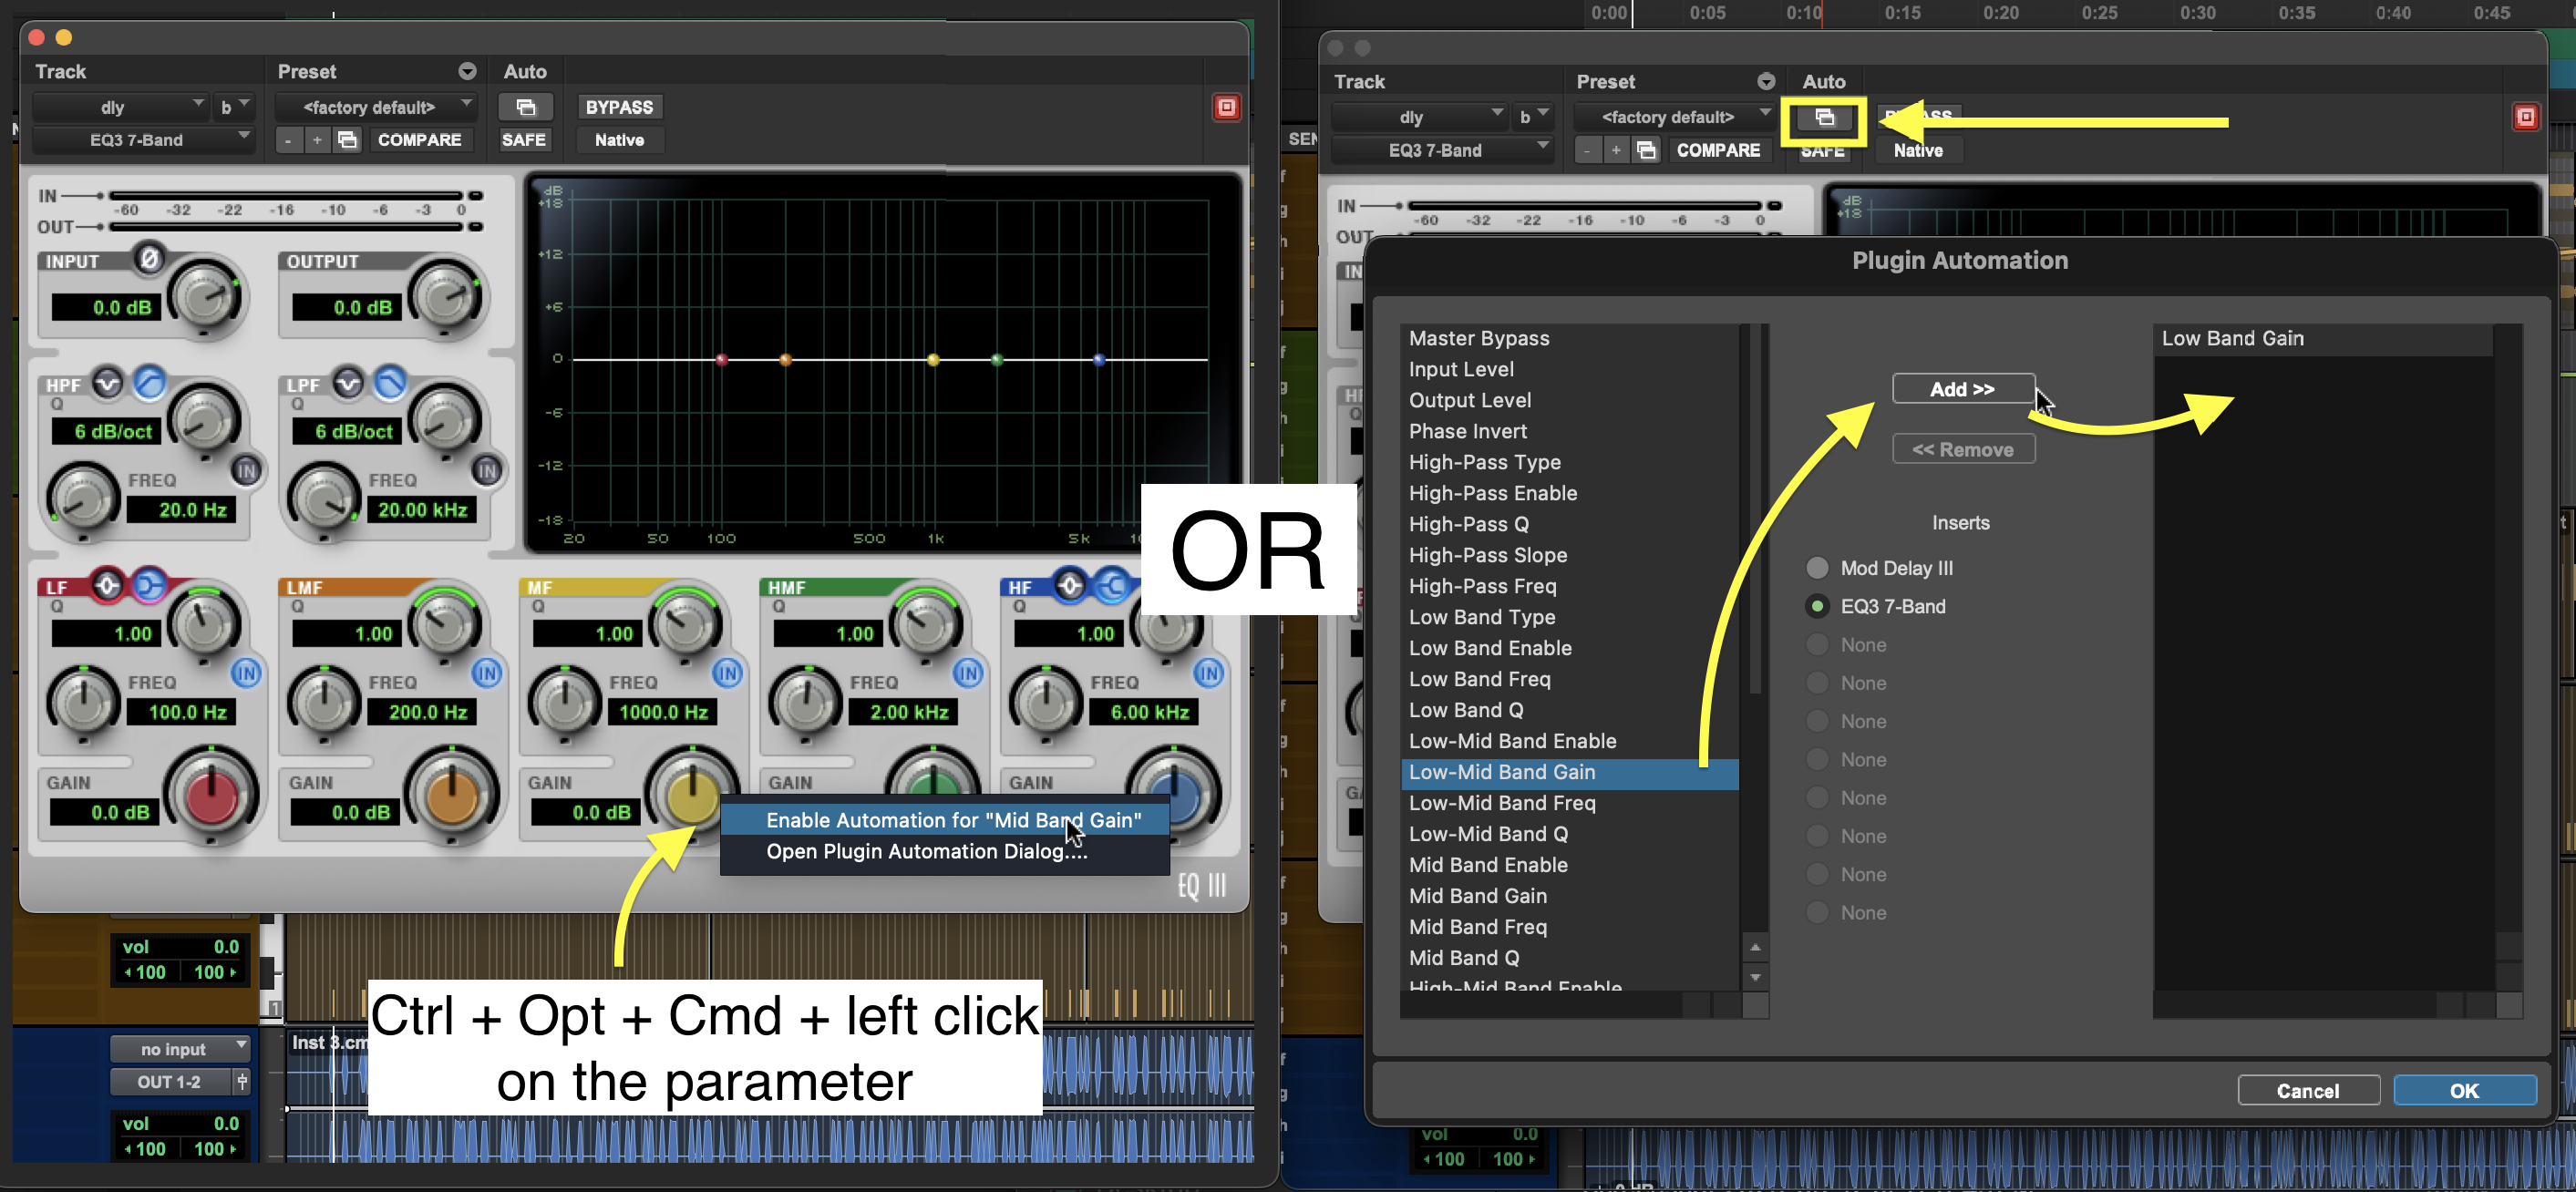
Task: Click 0:20 mark on timeline ruler
Action: pyautogui.click(x=2001, y=13)
